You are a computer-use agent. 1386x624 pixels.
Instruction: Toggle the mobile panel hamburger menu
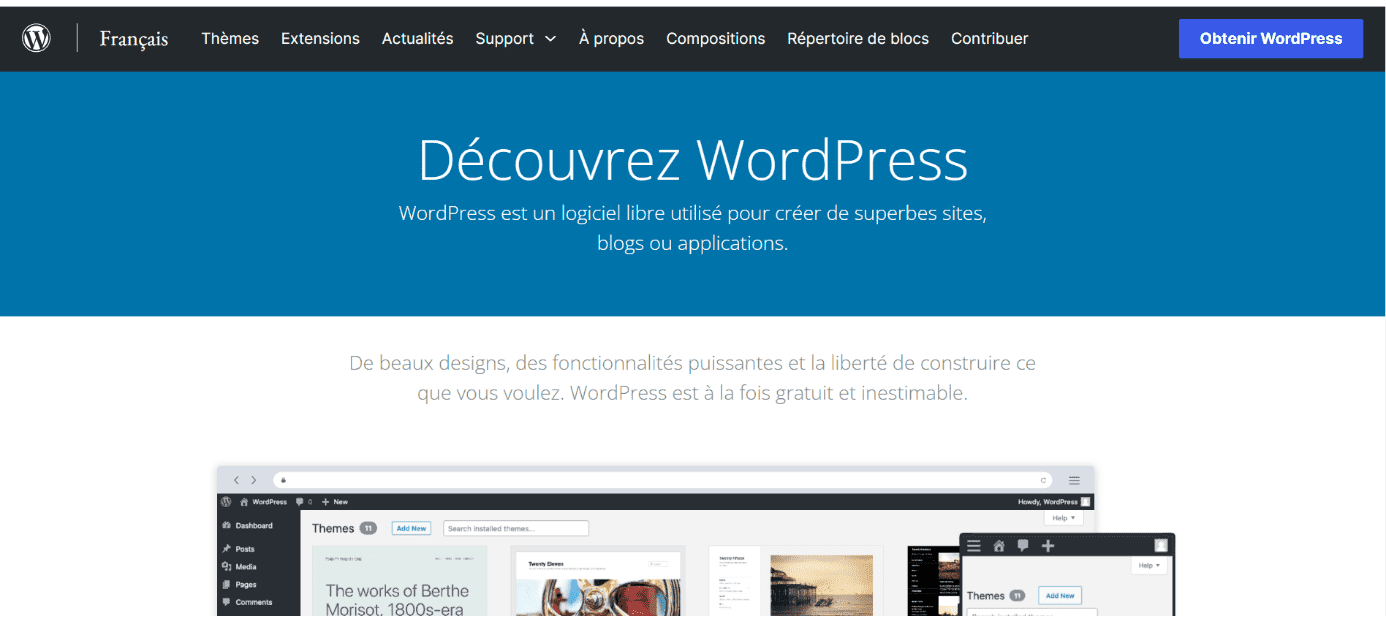(x=974, y=546)
